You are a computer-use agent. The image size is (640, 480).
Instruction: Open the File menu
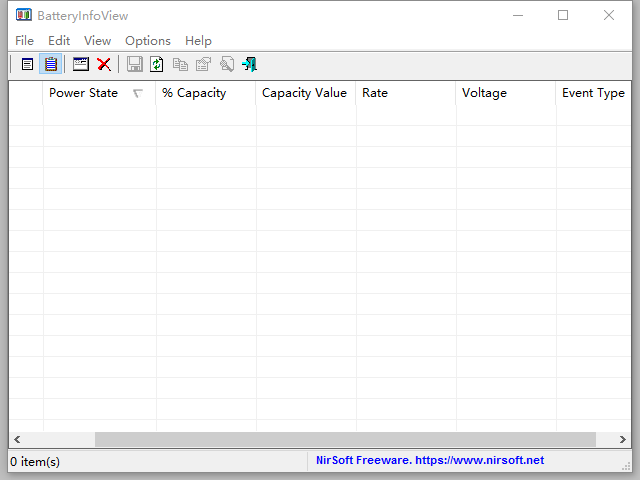[24, 41]
